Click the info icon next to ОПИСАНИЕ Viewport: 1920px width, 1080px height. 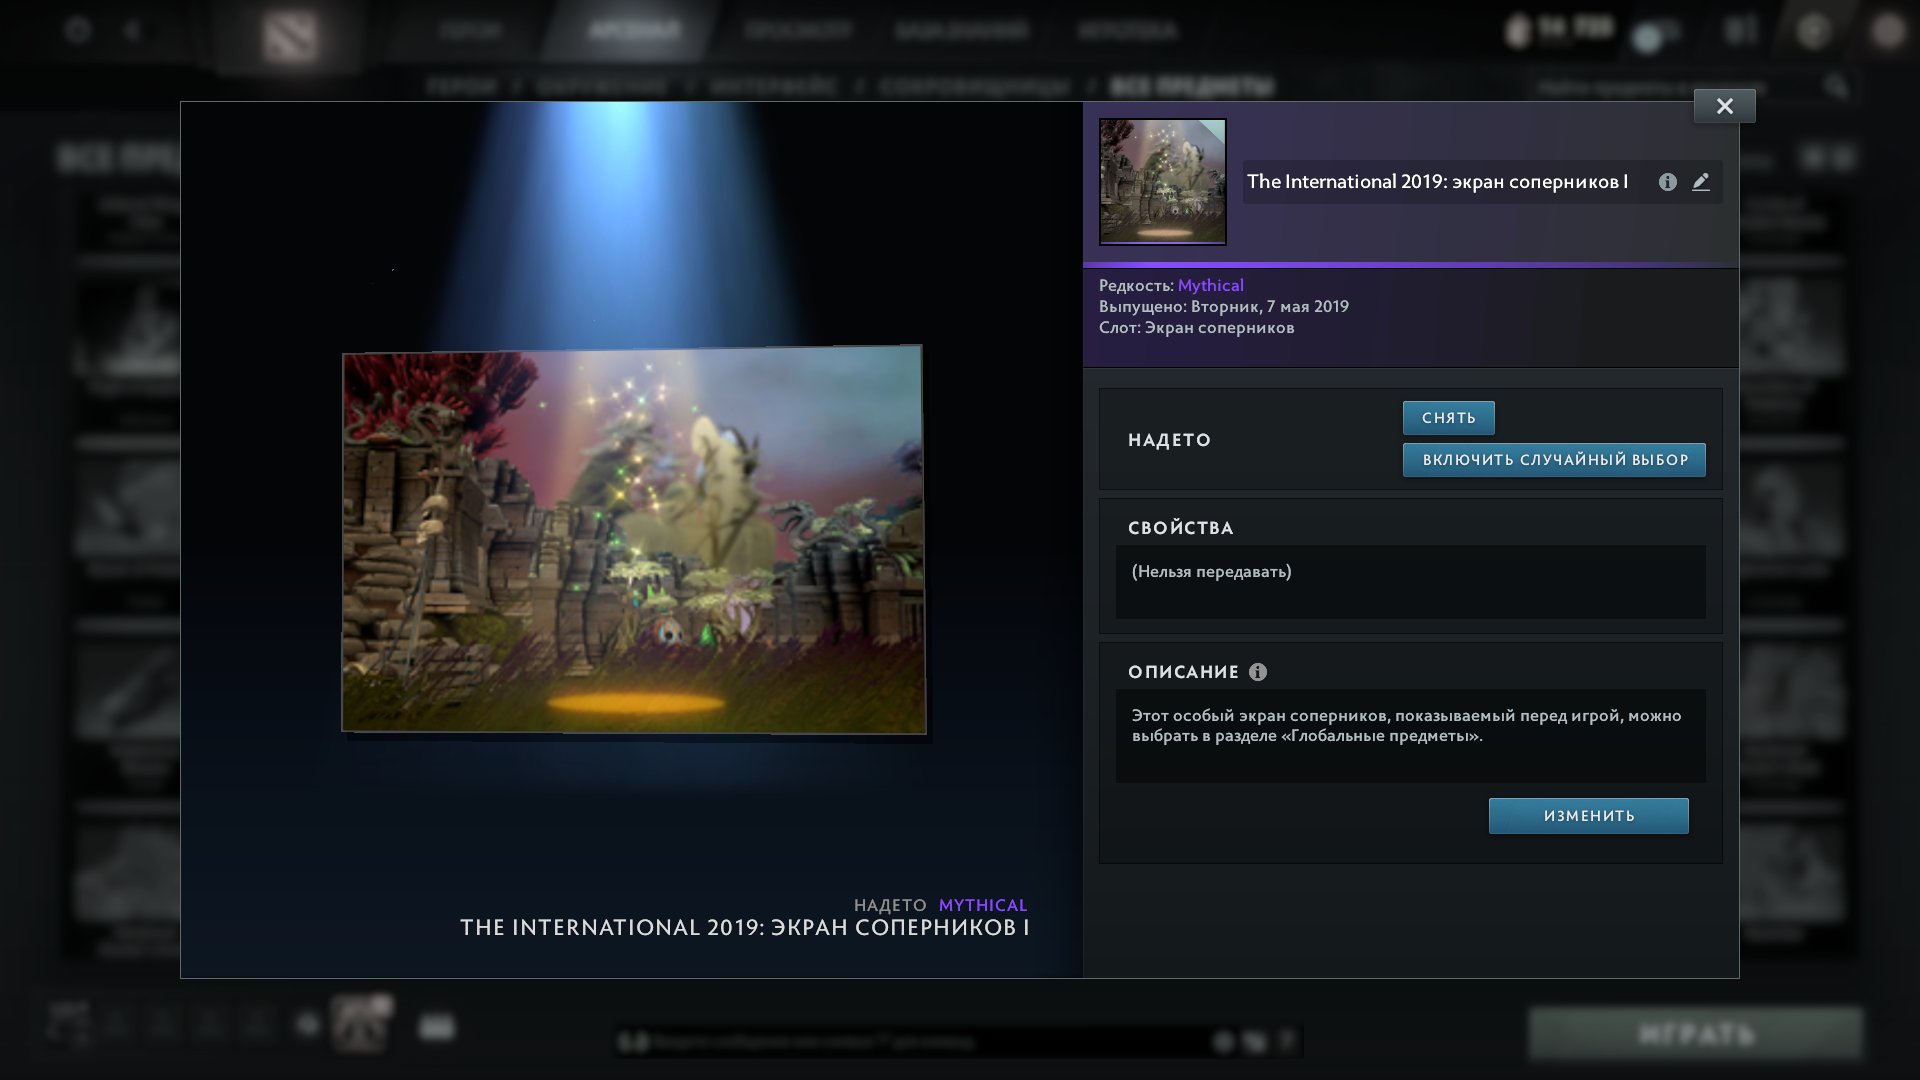pyautogui.click(x=1258, y=672)
